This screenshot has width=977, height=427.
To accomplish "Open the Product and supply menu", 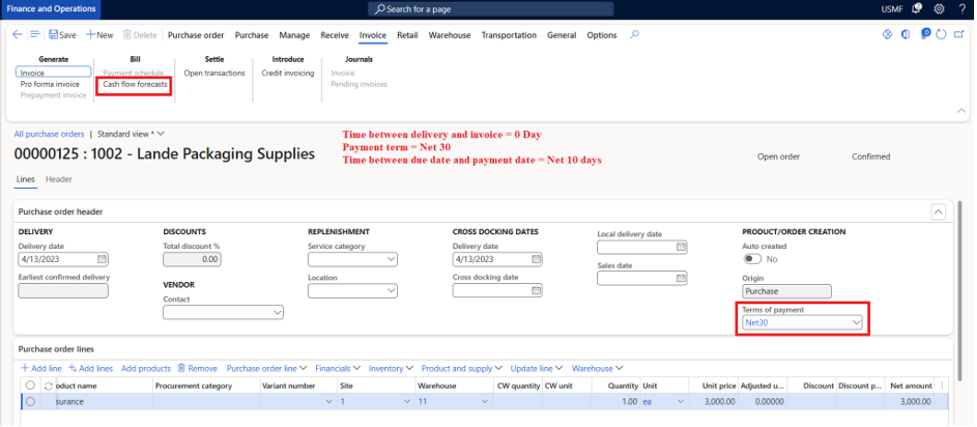I will 462,368.
